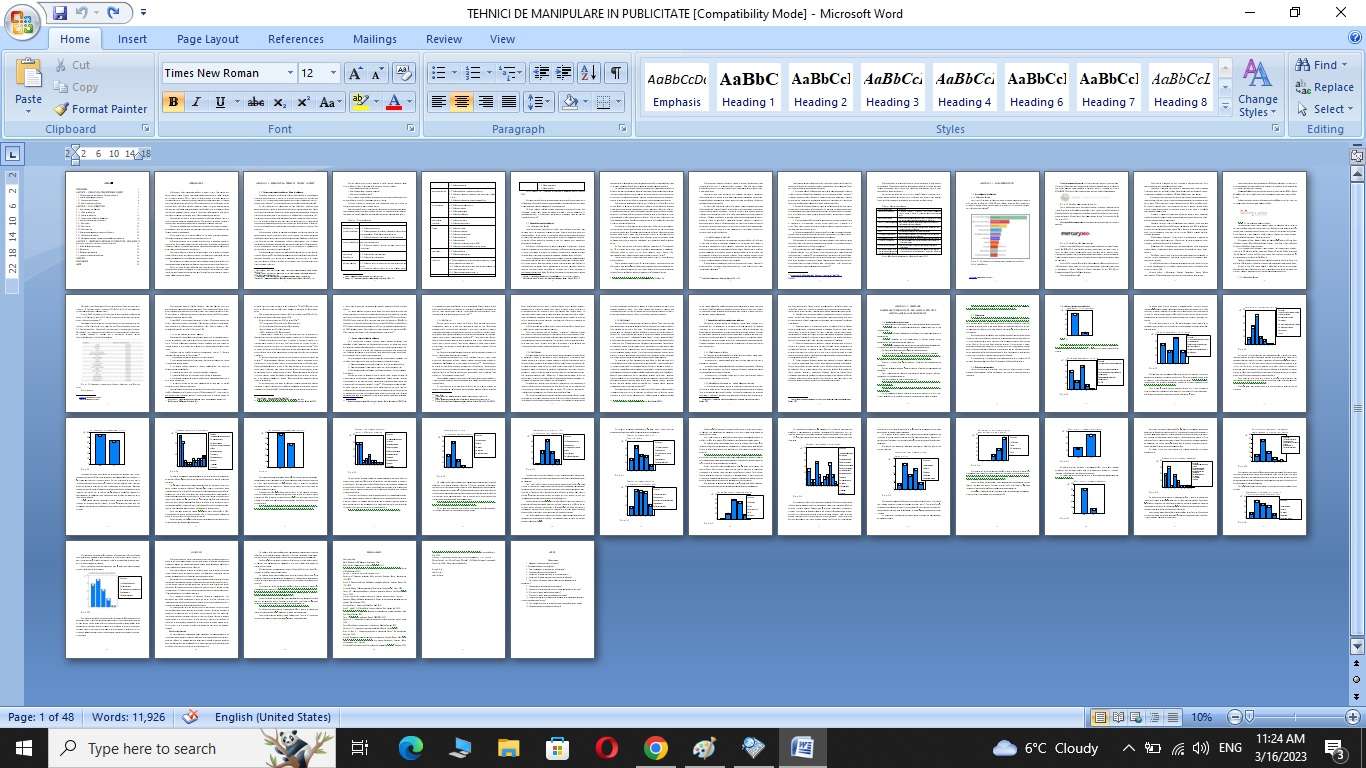1366x768 pixels.
Task: Click the zoom in plus button
Action: pyautogui.click(x=1353, y=717)
